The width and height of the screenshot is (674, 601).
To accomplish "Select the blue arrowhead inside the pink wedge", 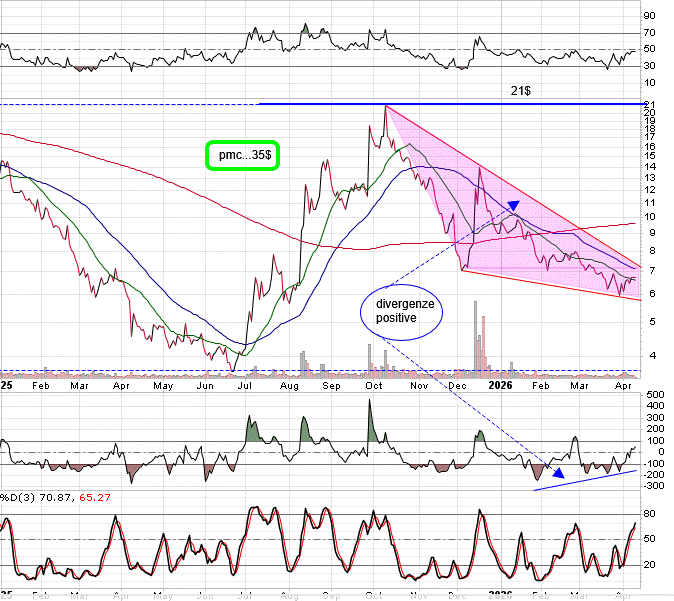I will pyautogui.click(x=513, y=207).
